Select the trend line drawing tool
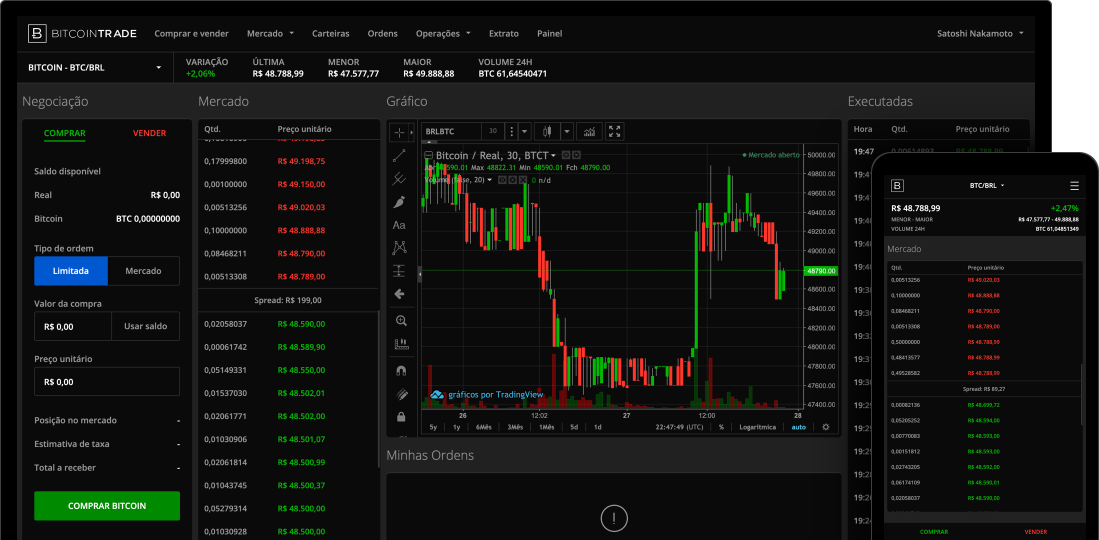Image resolution: width=1099 pixels, height=540 pixels. pyautogui.click(x=400, y=155)
